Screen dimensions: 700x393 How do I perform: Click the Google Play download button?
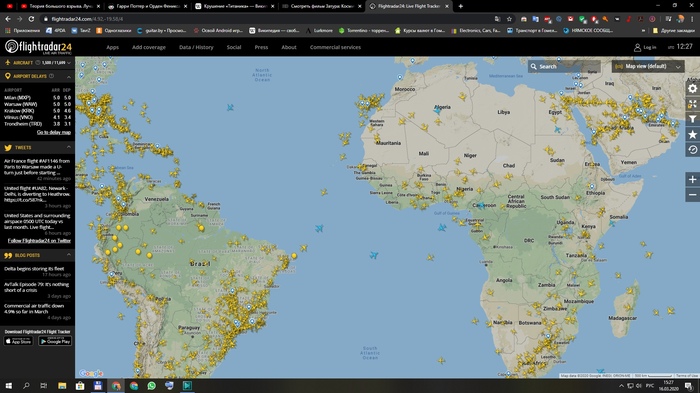point(55,341)
